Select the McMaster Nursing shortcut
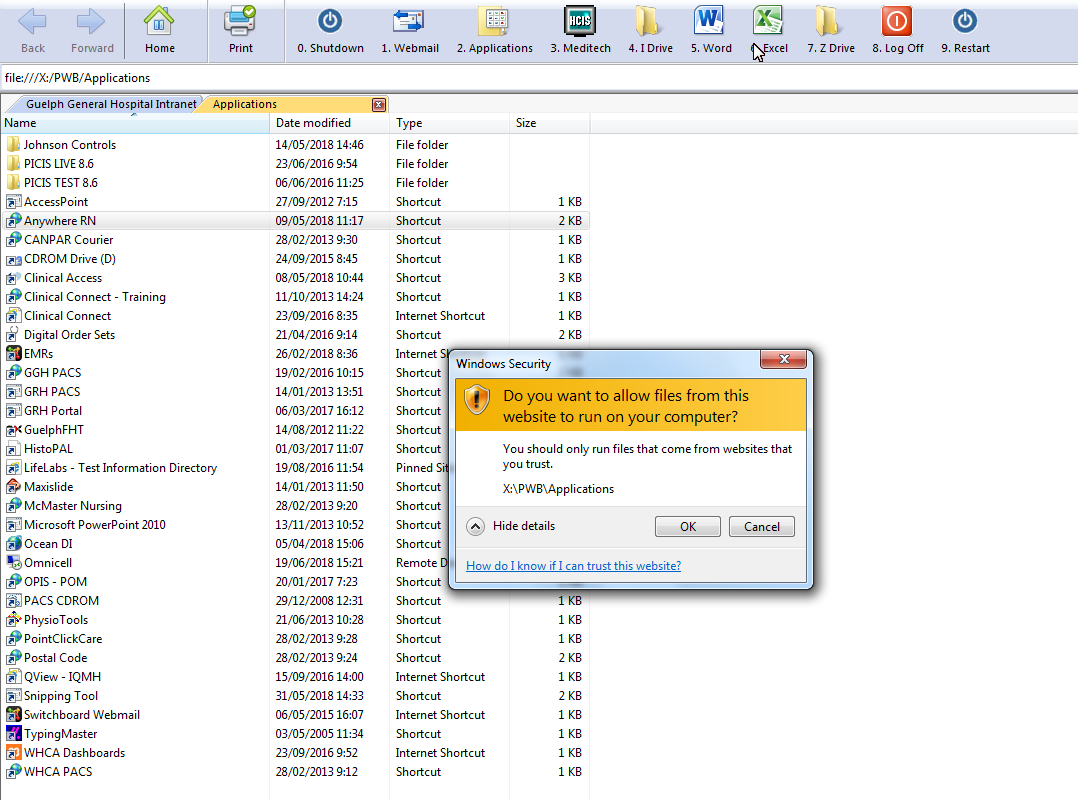Screen dimensions: 1078x800 point(73,506)
